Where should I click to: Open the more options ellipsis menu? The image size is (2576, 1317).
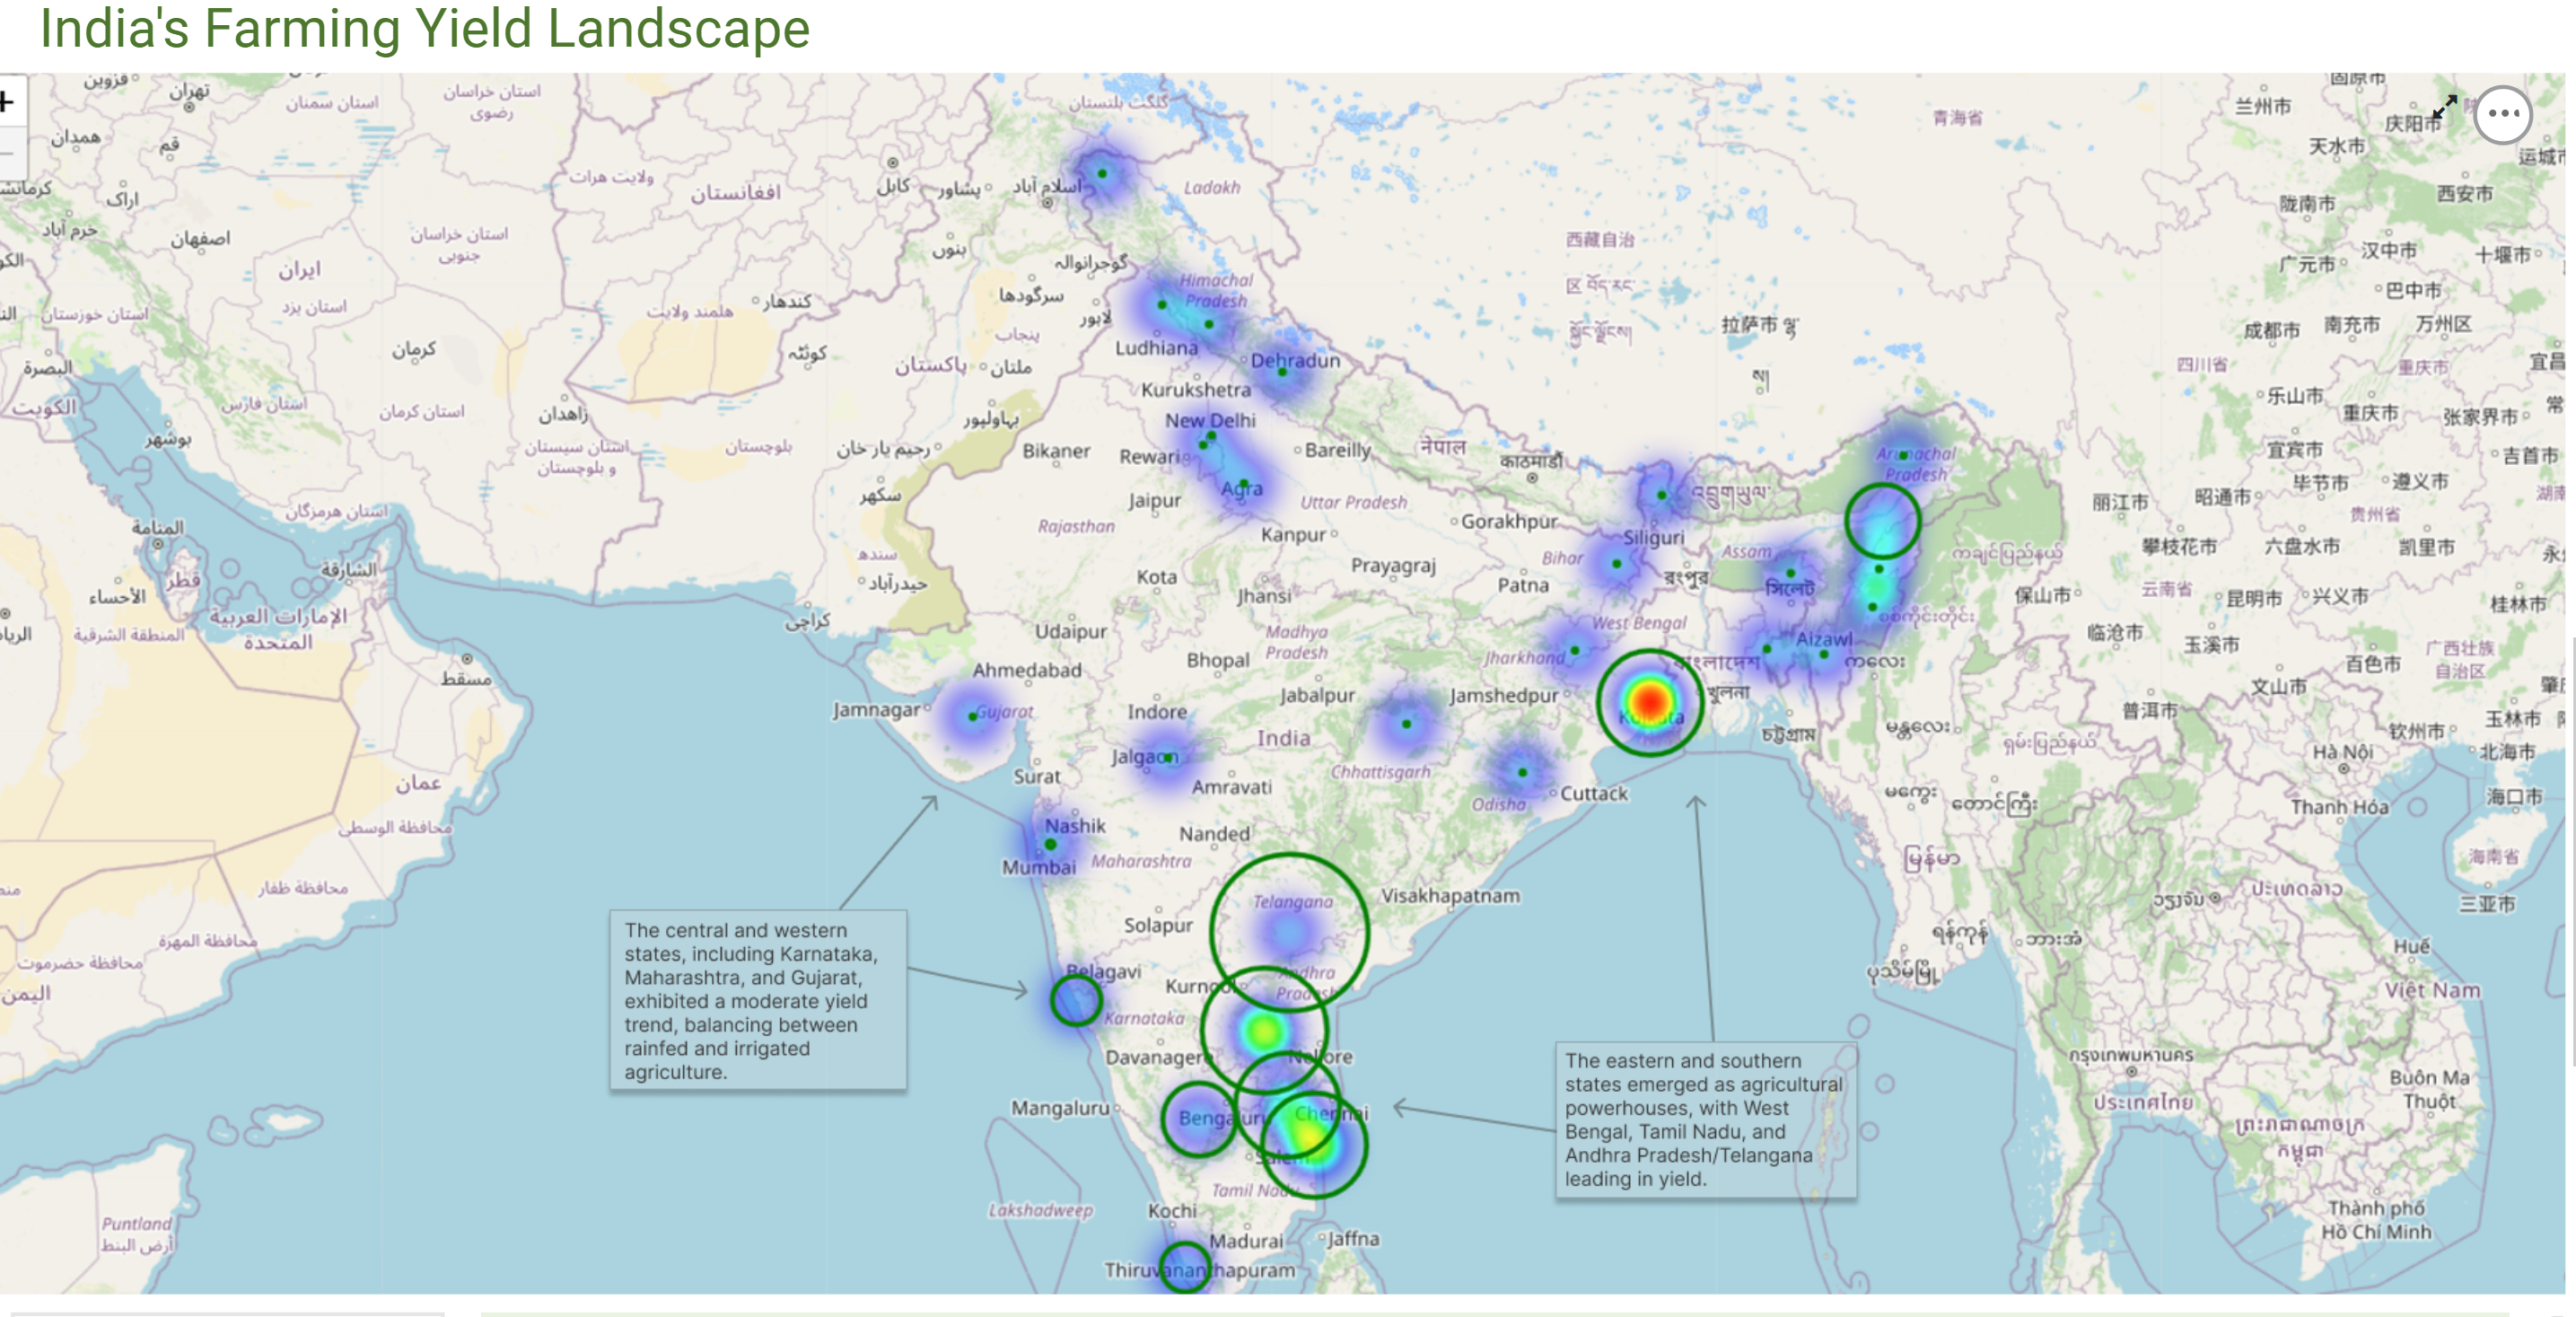click(2503, 113)
